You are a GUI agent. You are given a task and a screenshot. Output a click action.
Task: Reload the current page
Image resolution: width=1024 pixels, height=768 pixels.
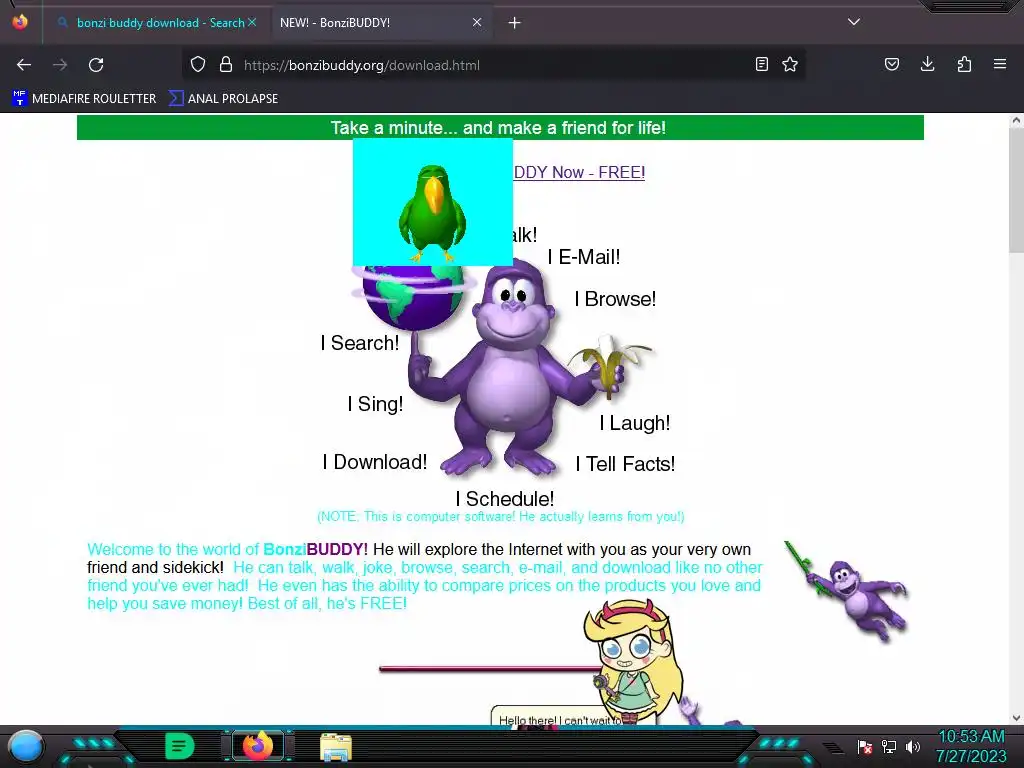(96, 65)
